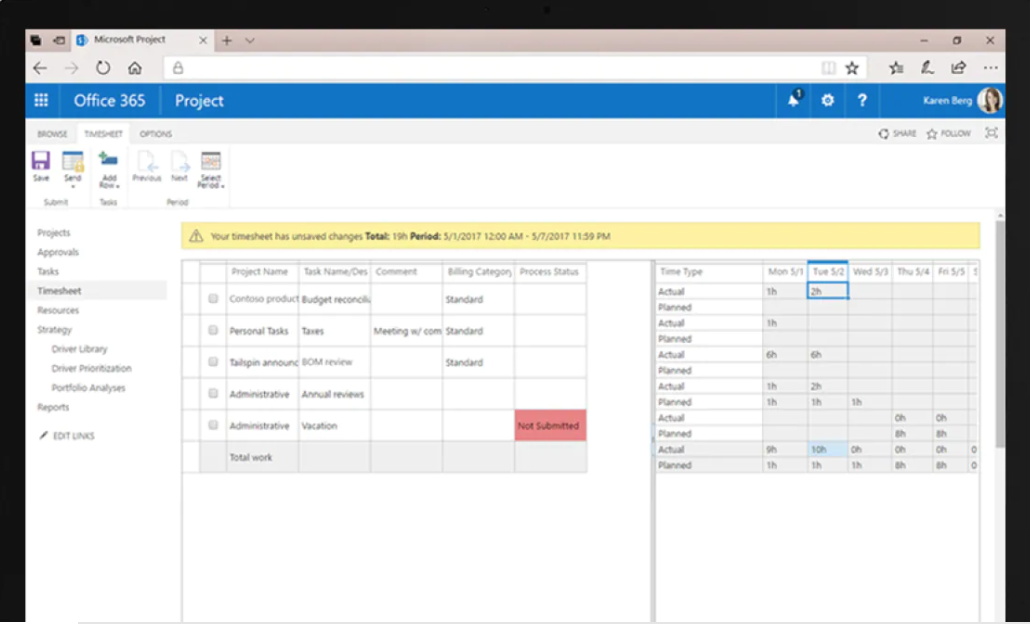
Task: Check the Tailspin announcement row checkbox
Action: (x=213, y=362)
